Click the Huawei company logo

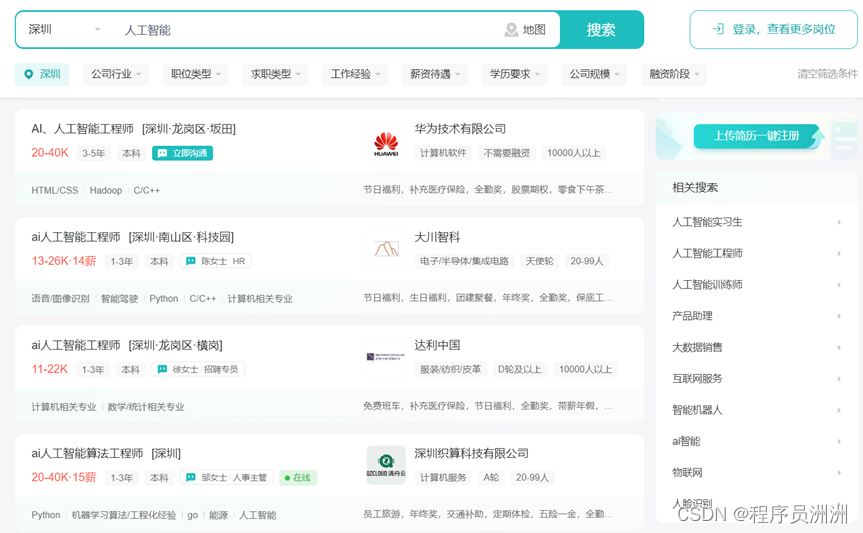coord(386,144)
